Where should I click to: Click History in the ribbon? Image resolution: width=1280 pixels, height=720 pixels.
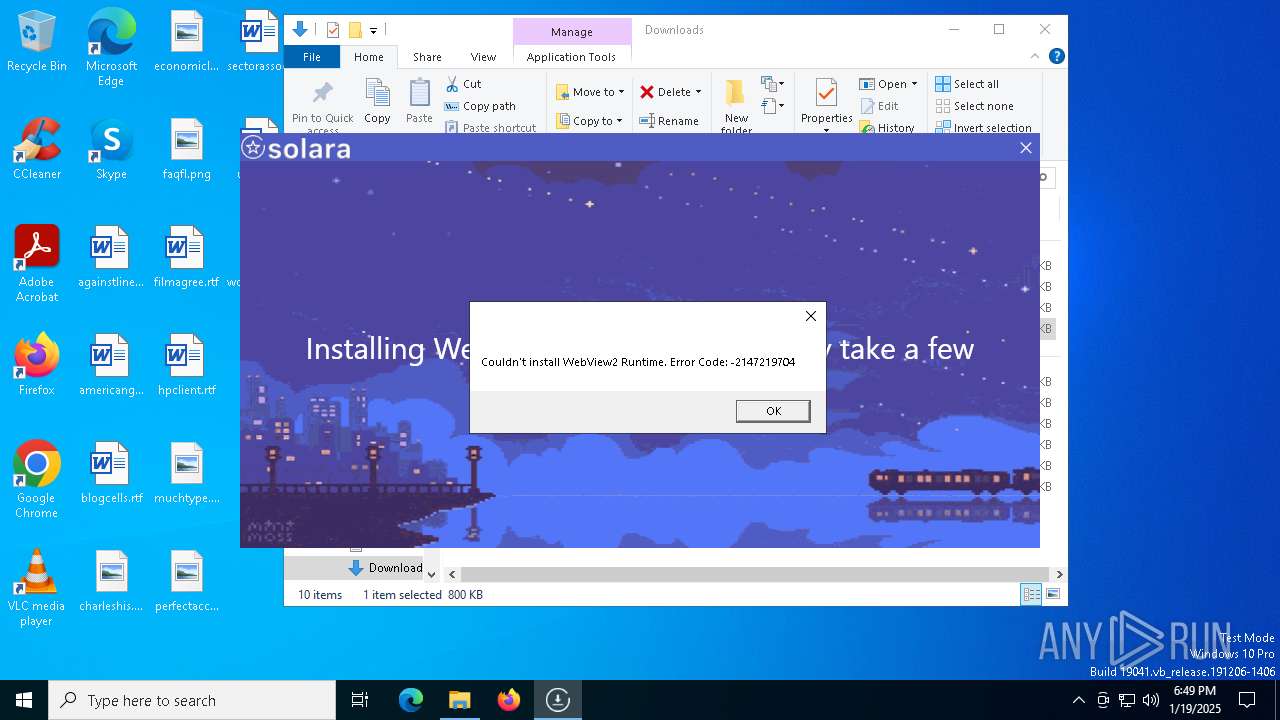[x=887, y=128]
